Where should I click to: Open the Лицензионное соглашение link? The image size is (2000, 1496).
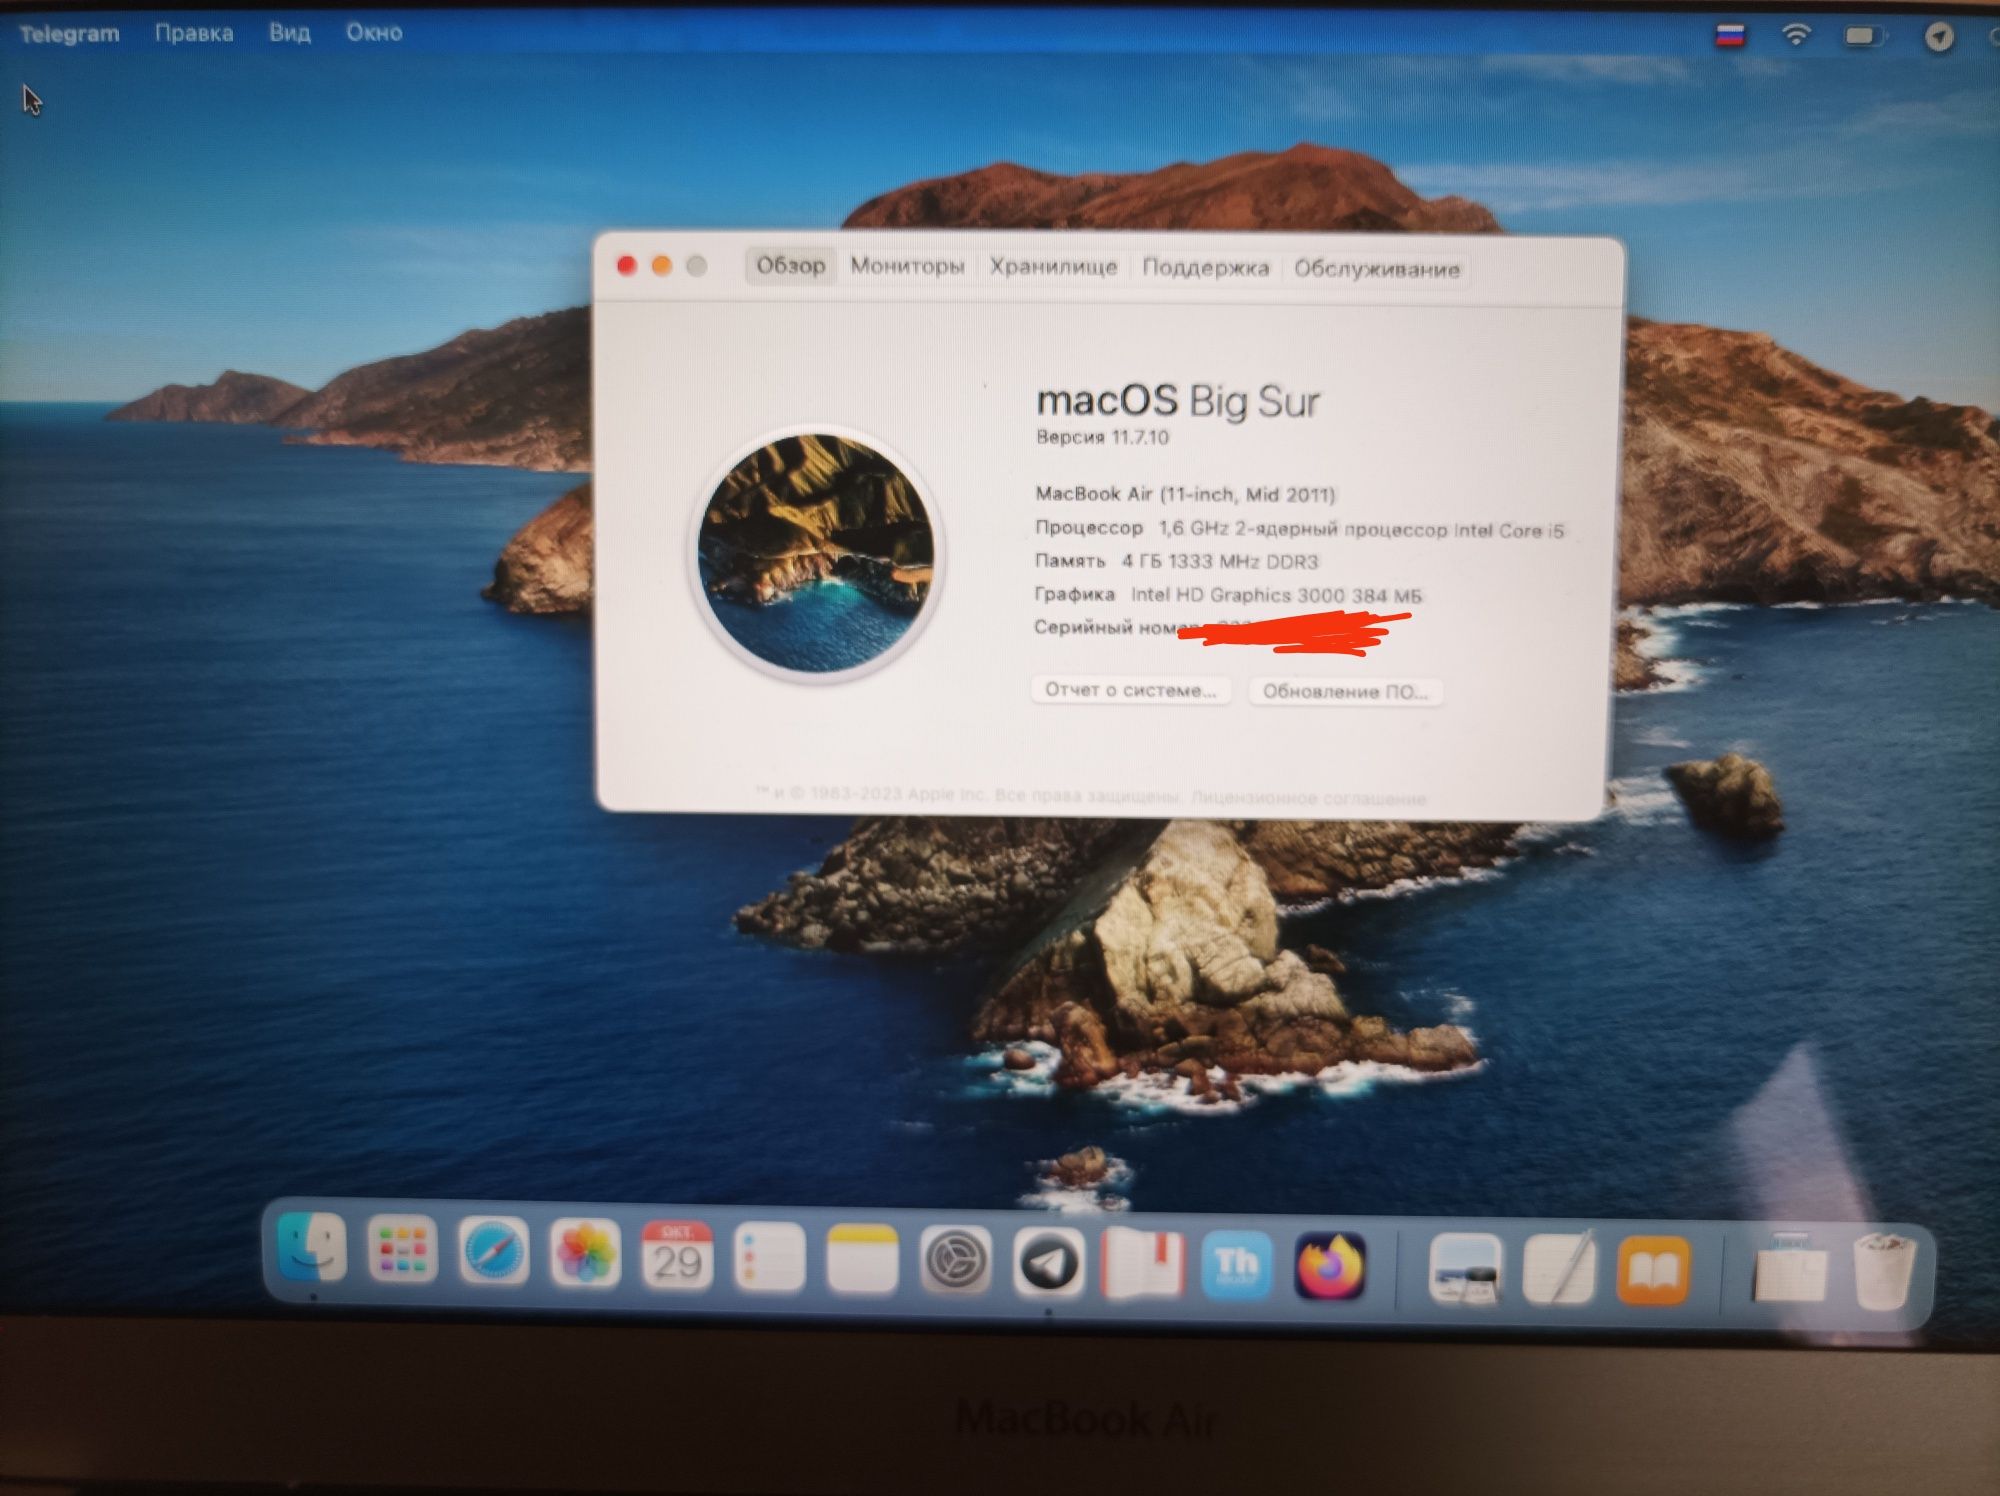[1308, 798]
